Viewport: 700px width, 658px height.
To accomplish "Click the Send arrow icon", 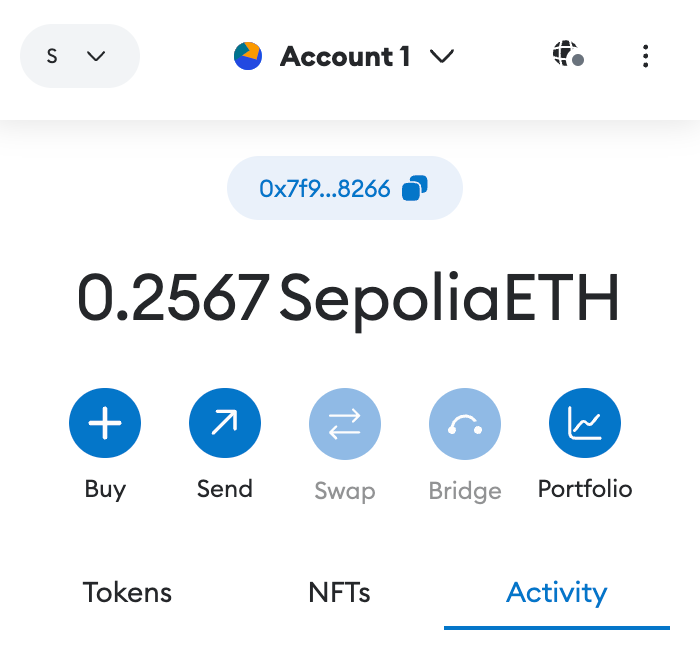I will pos(225,423).
